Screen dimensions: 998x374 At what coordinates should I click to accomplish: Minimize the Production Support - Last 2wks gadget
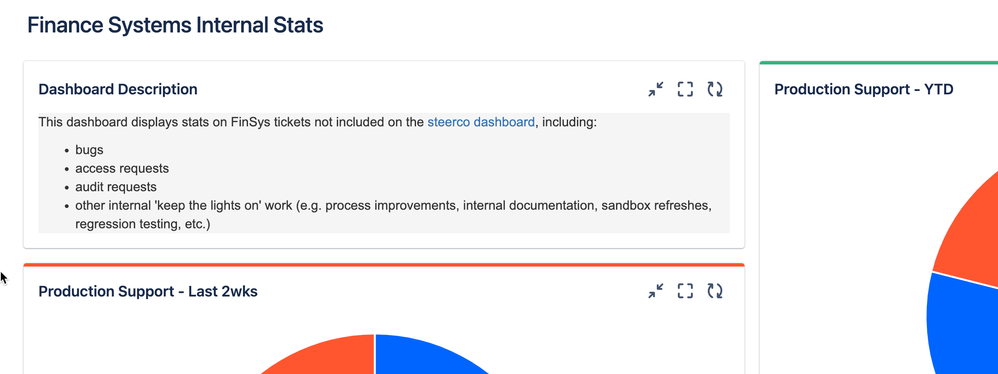pyautogui.click(x=656, y=291)
